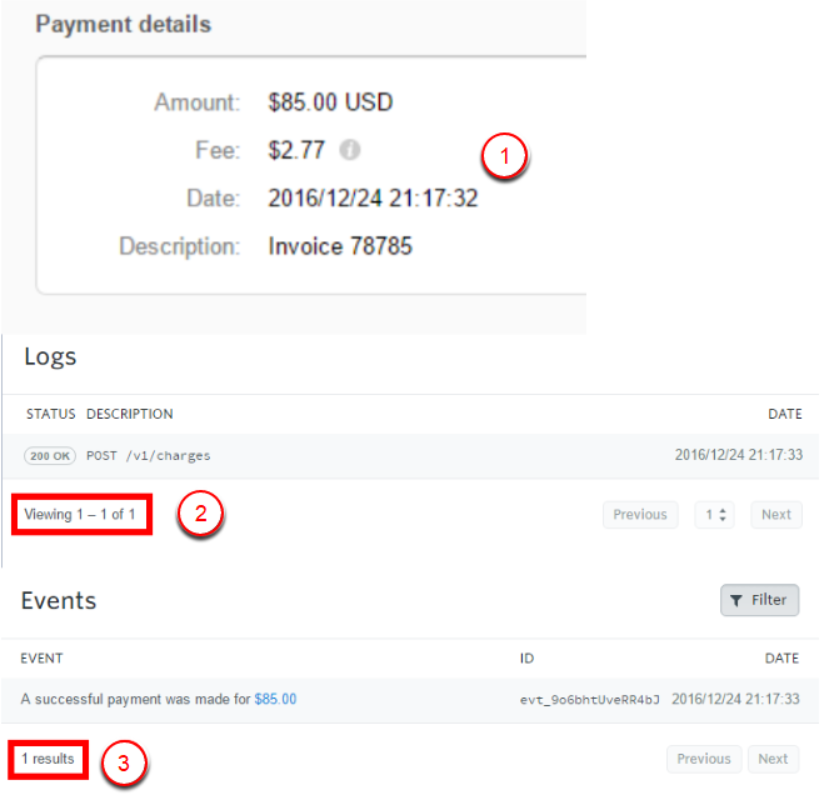The width and height of the screenshot is (822, 797).
Task: Click the red circled number 3 marker
Action: click(123, 763)
